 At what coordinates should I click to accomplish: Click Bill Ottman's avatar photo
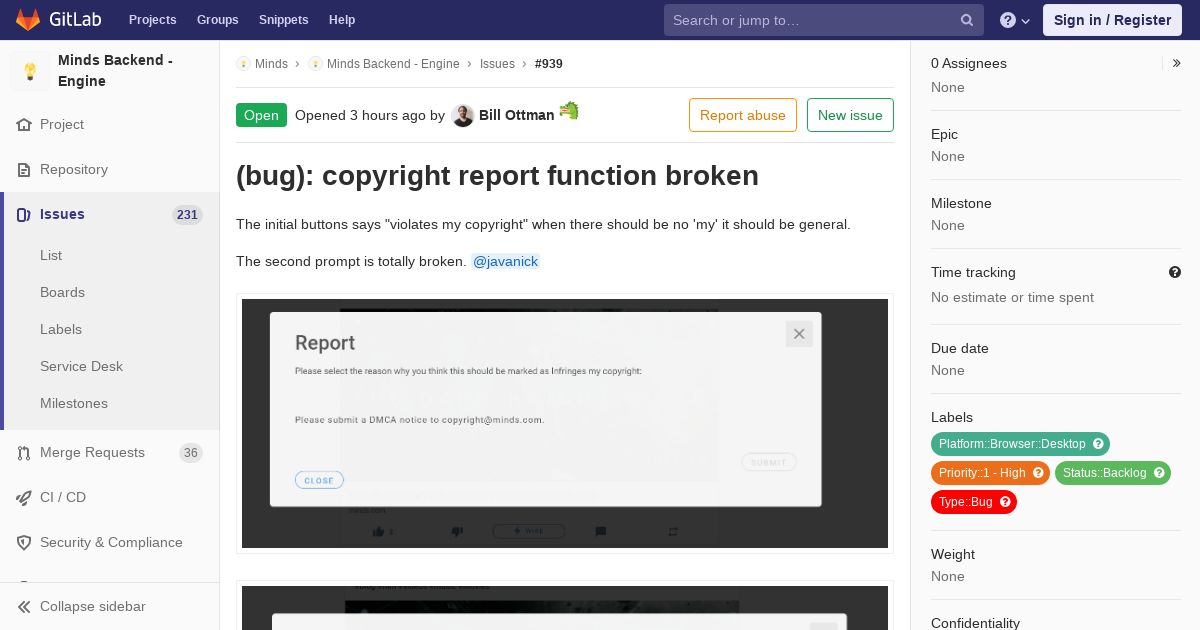point(462,115)
